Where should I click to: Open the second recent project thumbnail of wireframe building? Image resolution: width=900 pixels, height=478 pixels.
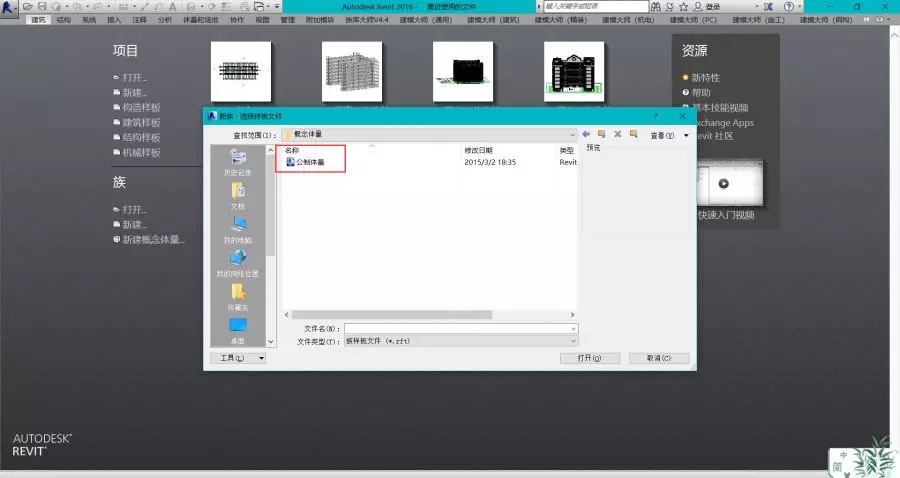352,71
